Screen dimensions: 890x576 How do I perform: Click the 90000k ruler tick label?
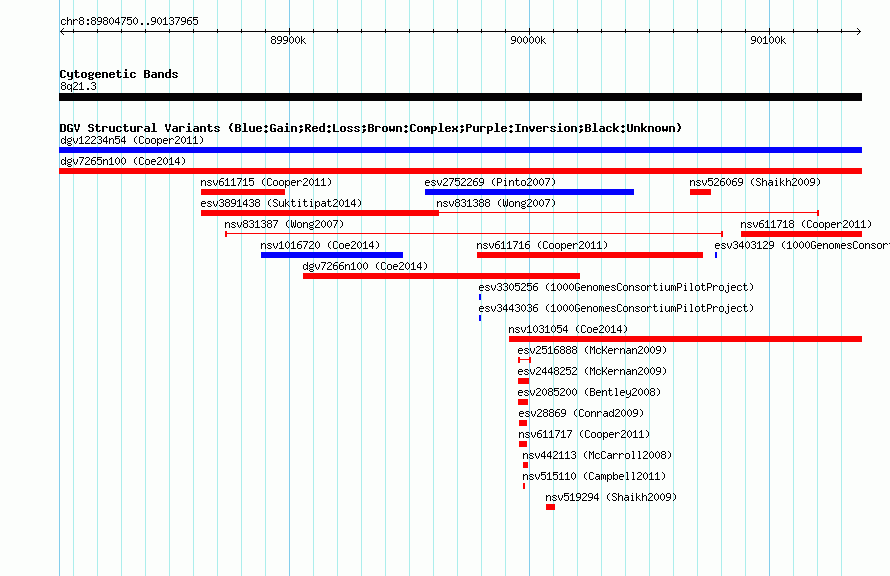(528, 40)
